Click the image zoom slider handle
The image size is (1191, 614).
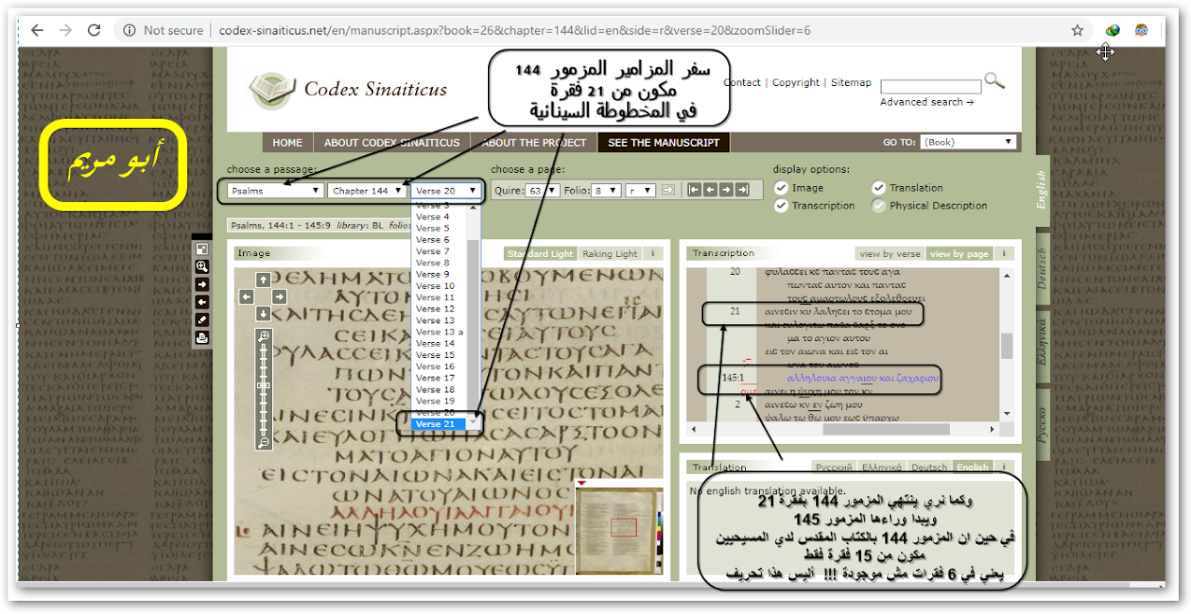[x=264, y=386]
